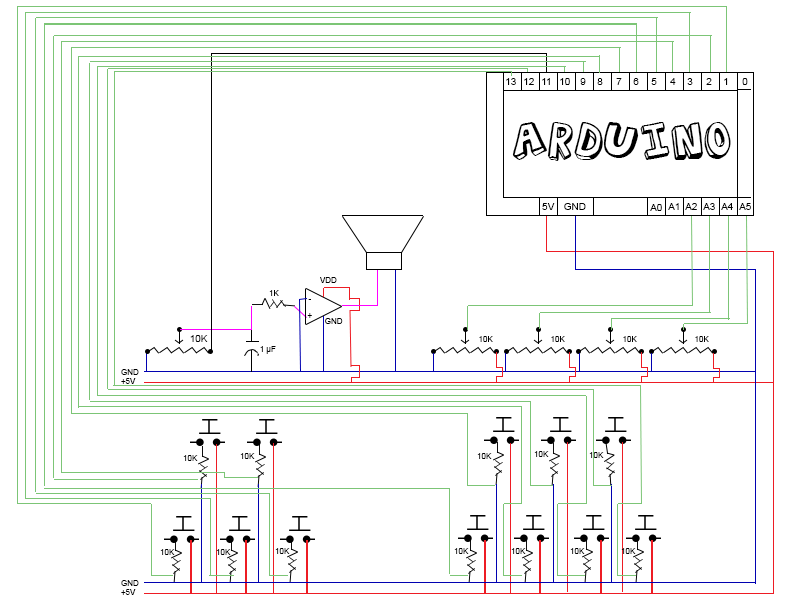Image resolution: width=792 pixels, height=612 pixels.
Task: Click the VDD label above the op-amp
Action: pos(328,280)
